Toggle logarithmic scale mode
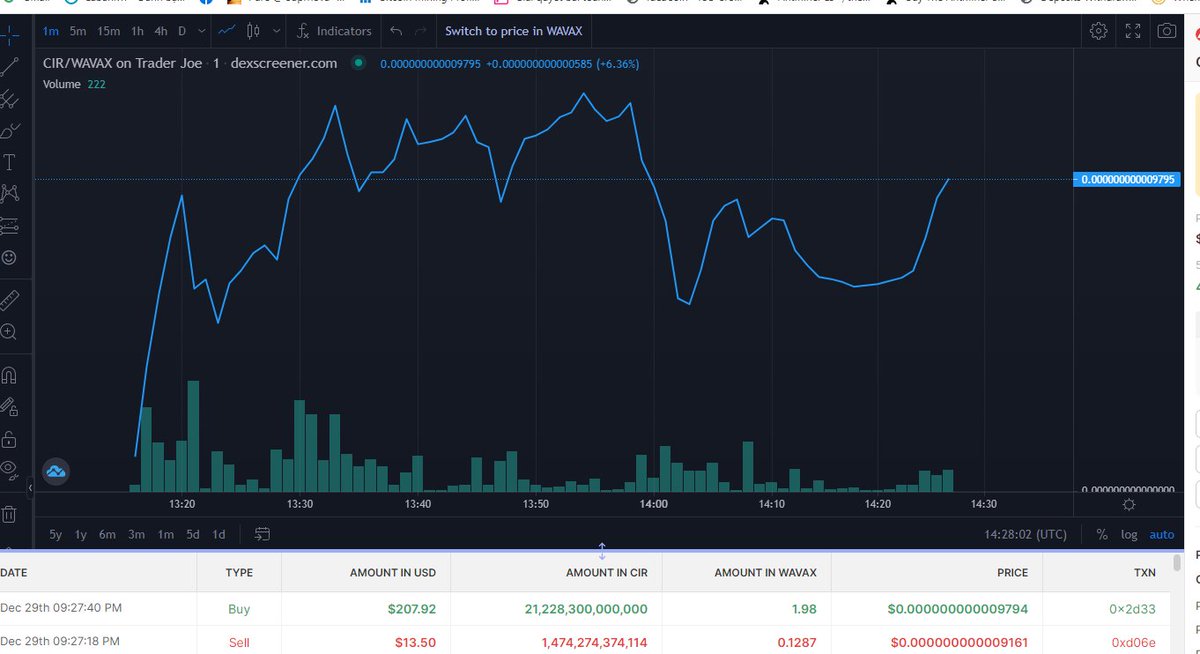This screenshot has height=654, width=1200. pyautogui.click(x=1129, y=534)
